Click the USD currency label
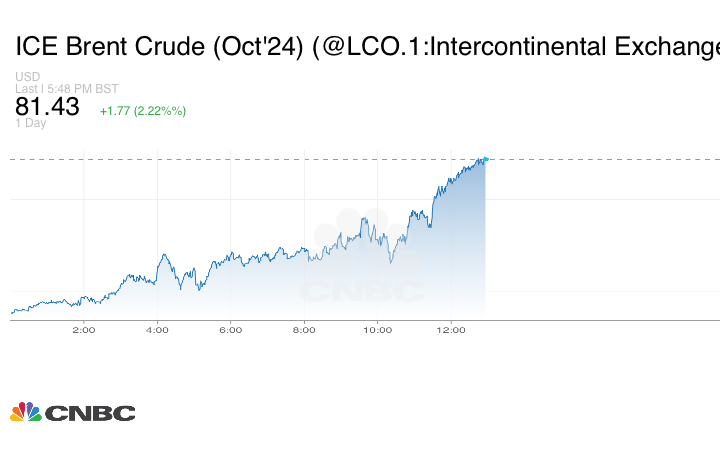720x450 pixels. pos(27,77)
